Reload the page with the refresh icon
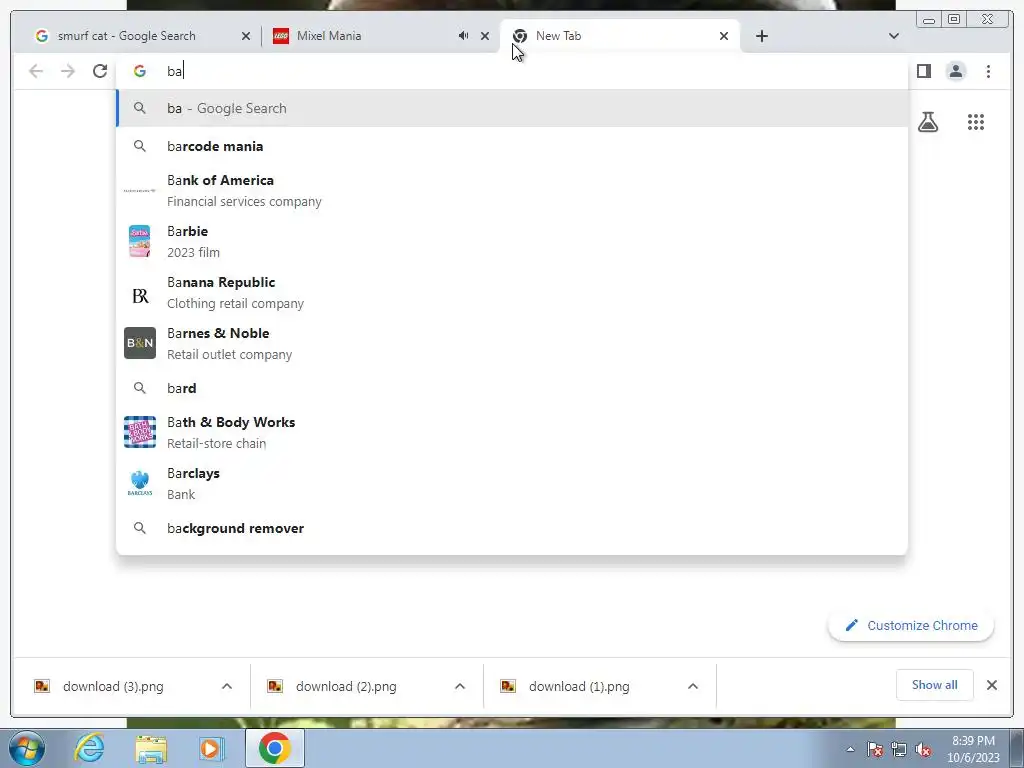Image resolution: width=1024 pixels, height=768 pixels. (100, 71)
